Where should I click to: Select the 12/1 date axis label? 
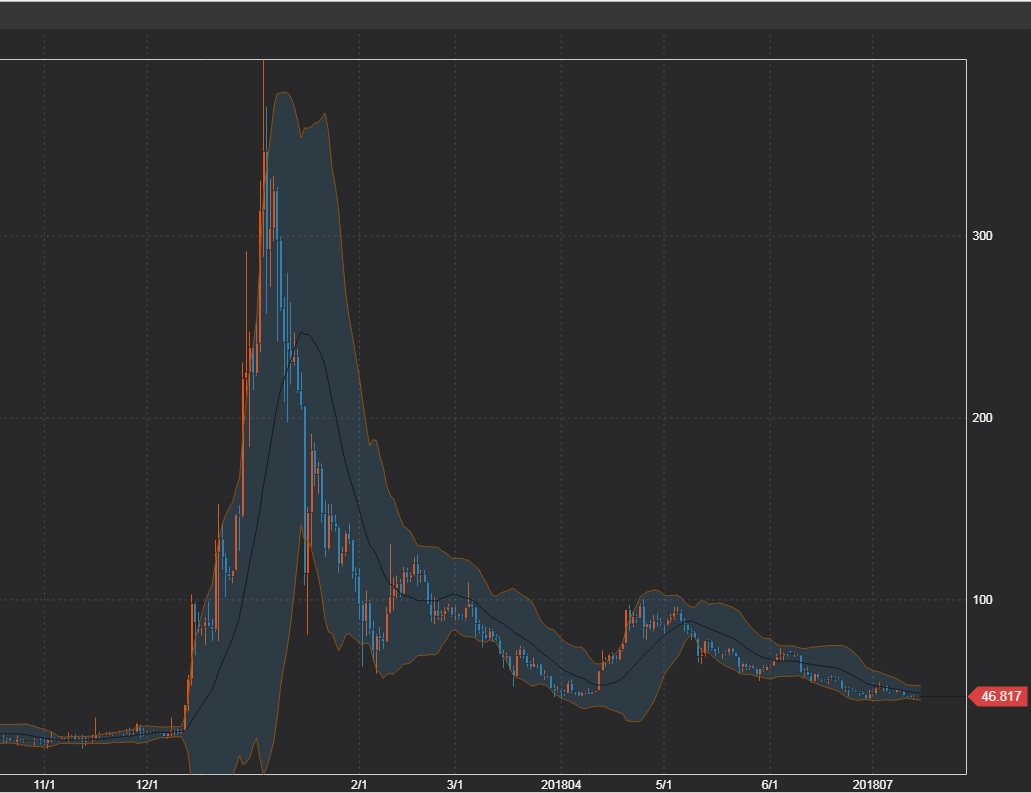147,785
